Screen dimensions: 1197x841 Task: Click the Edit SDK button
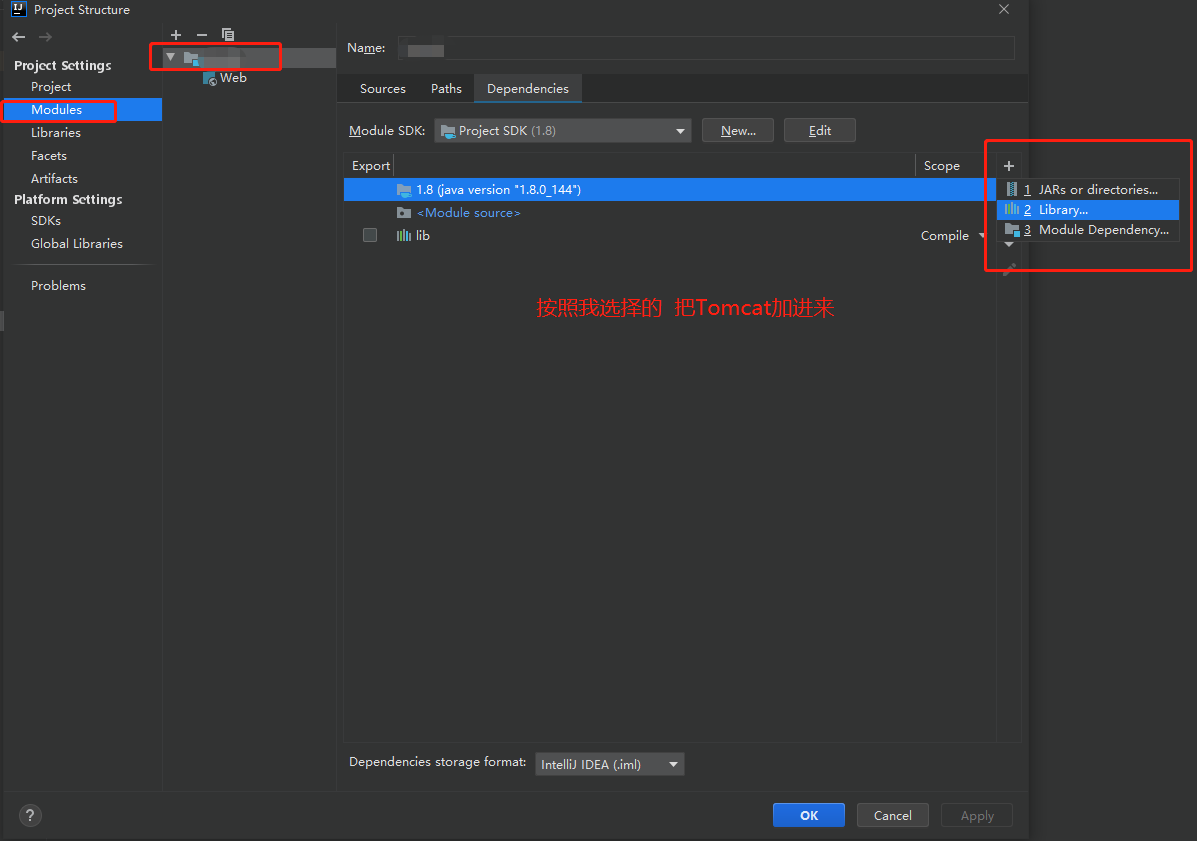[819, 130]
